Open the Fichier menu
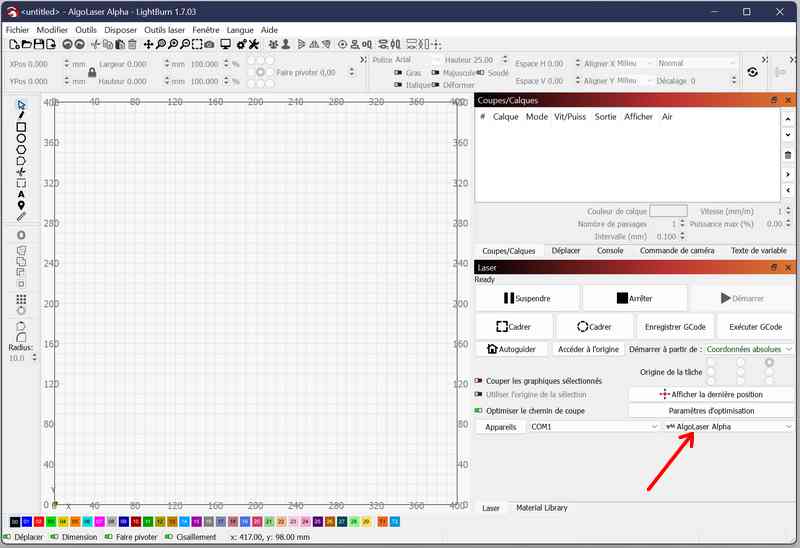The width and height of the screenshot is (800, 548). point(17,30)
